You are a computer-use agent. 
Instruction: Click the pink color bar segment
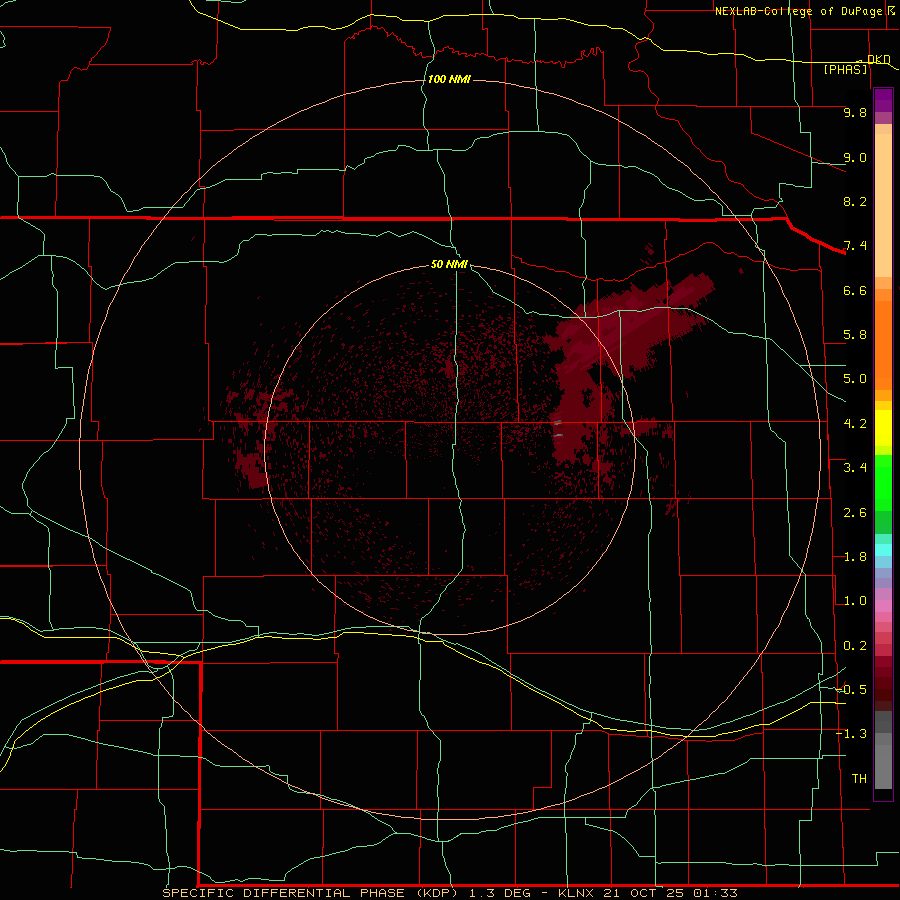[883, 606]
